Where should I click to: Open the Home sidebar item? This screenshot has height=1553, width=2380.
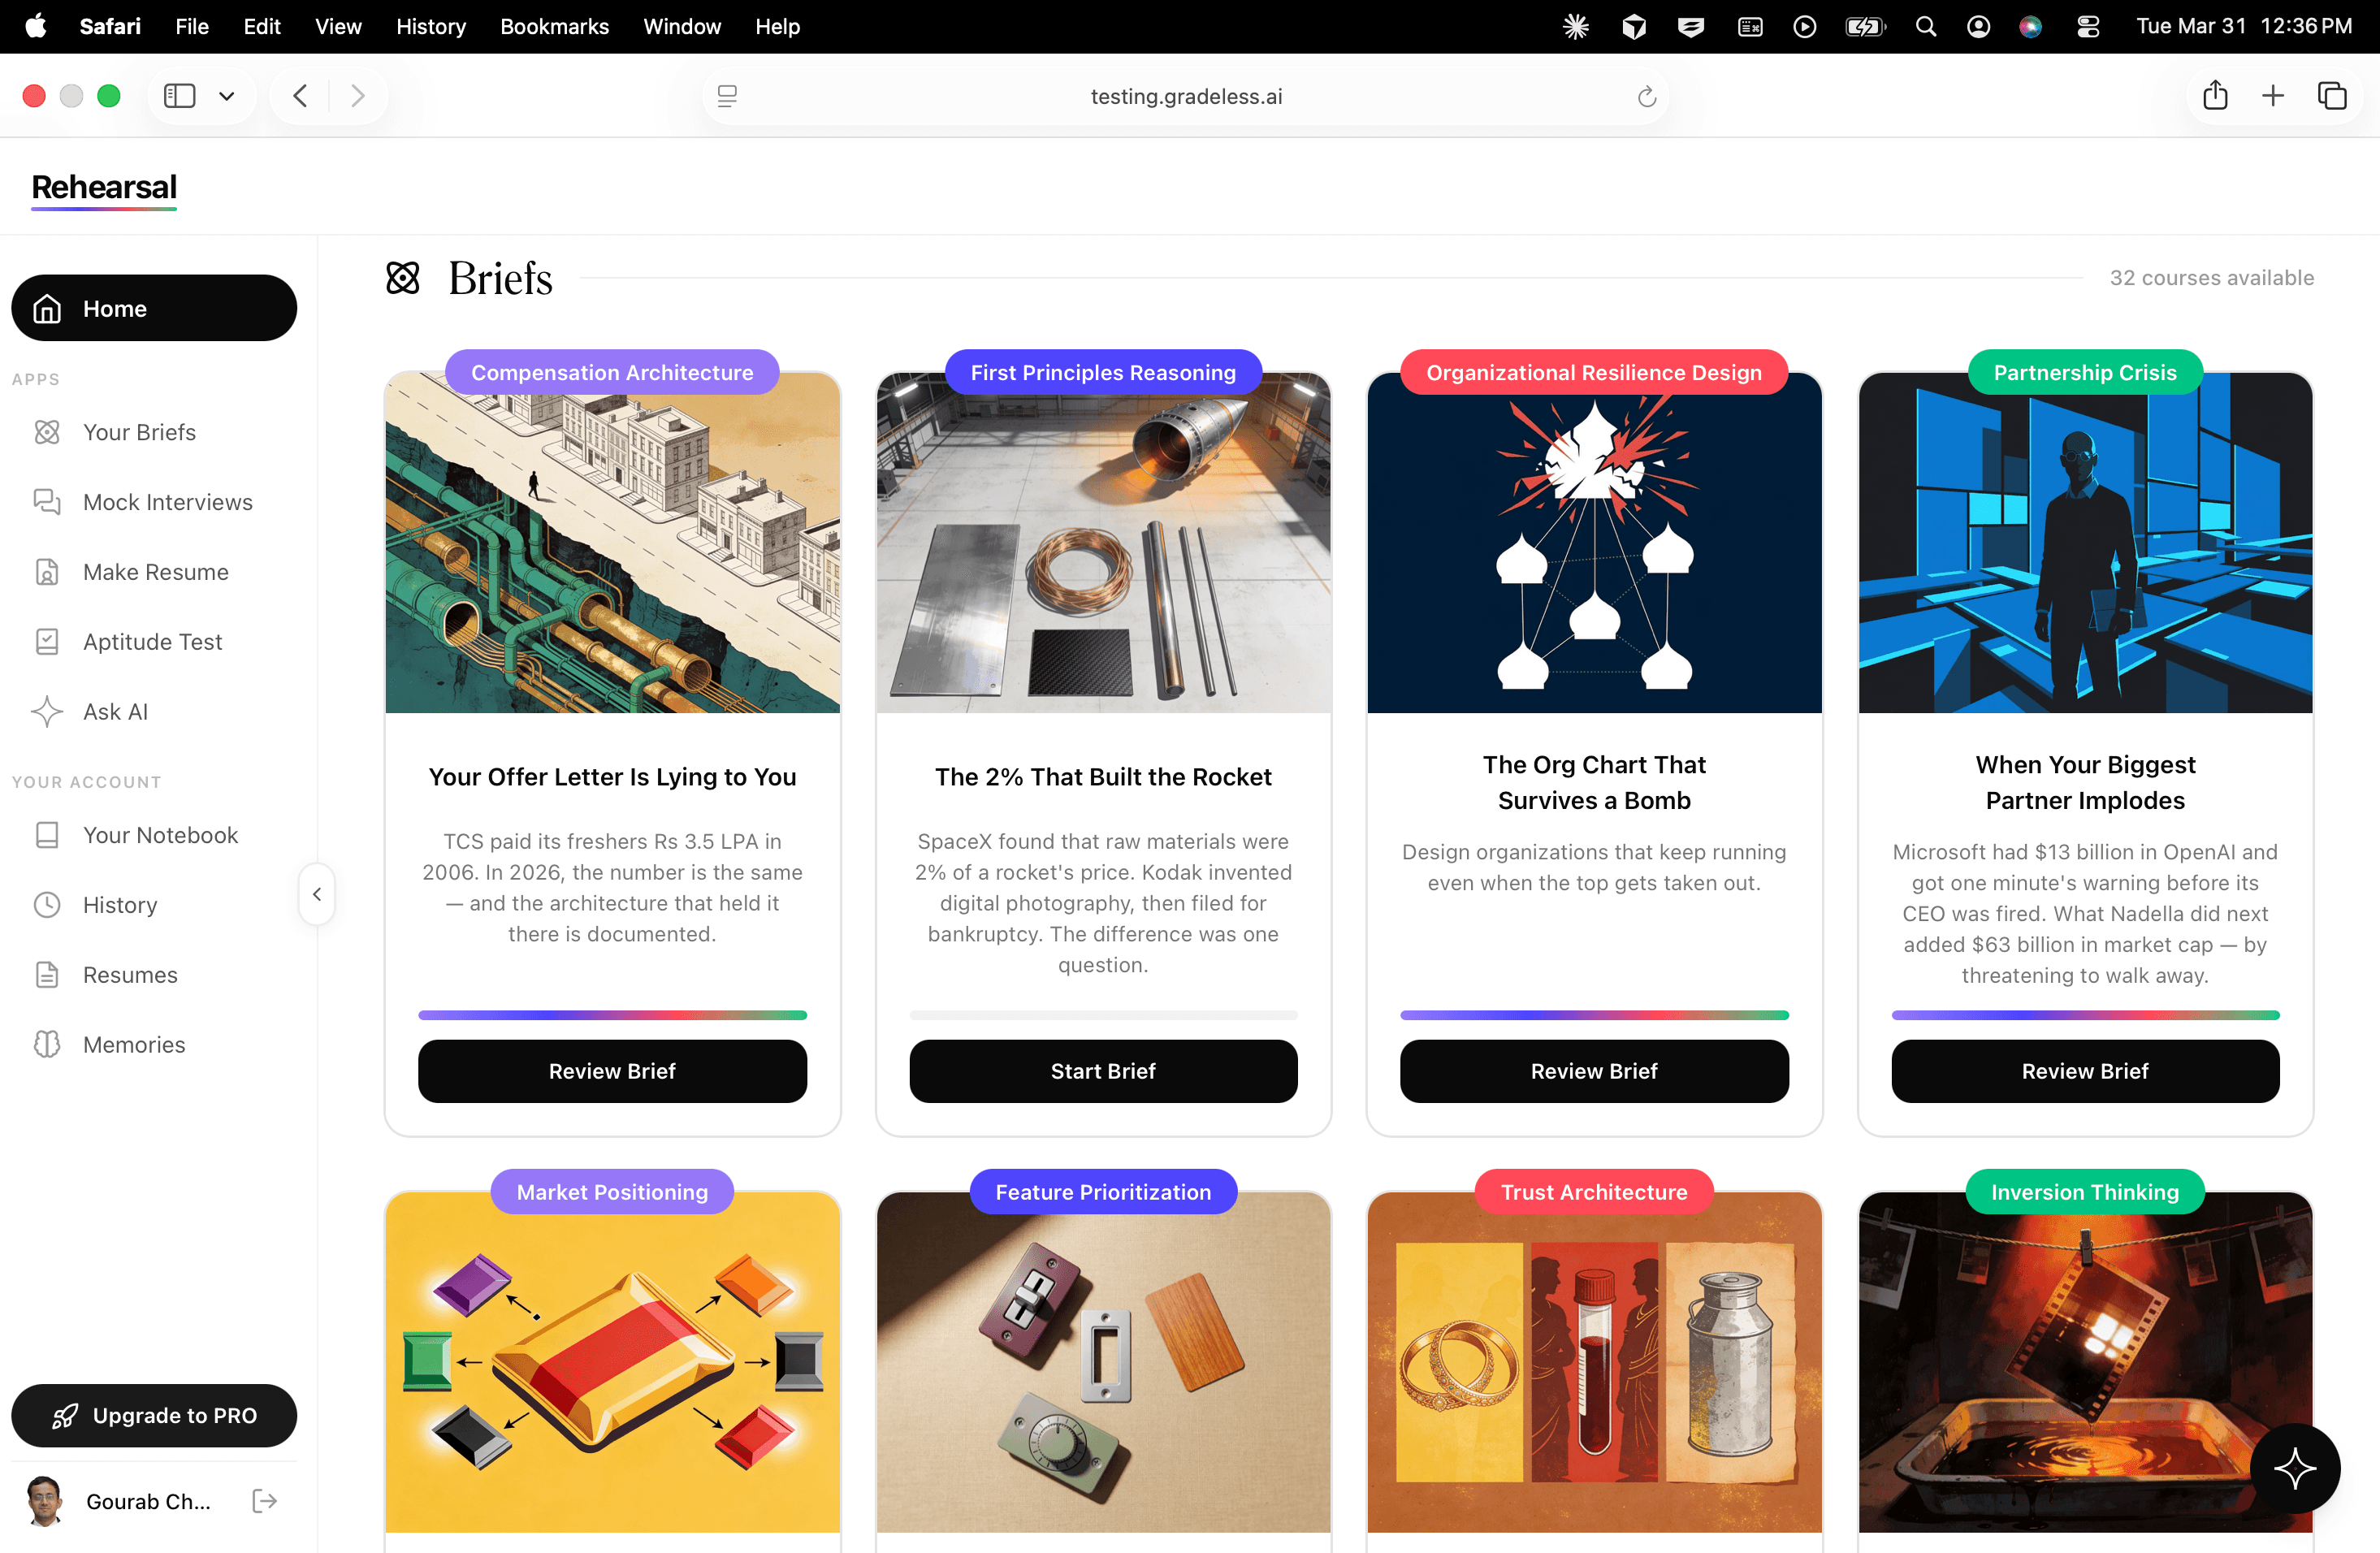[154, 308]
